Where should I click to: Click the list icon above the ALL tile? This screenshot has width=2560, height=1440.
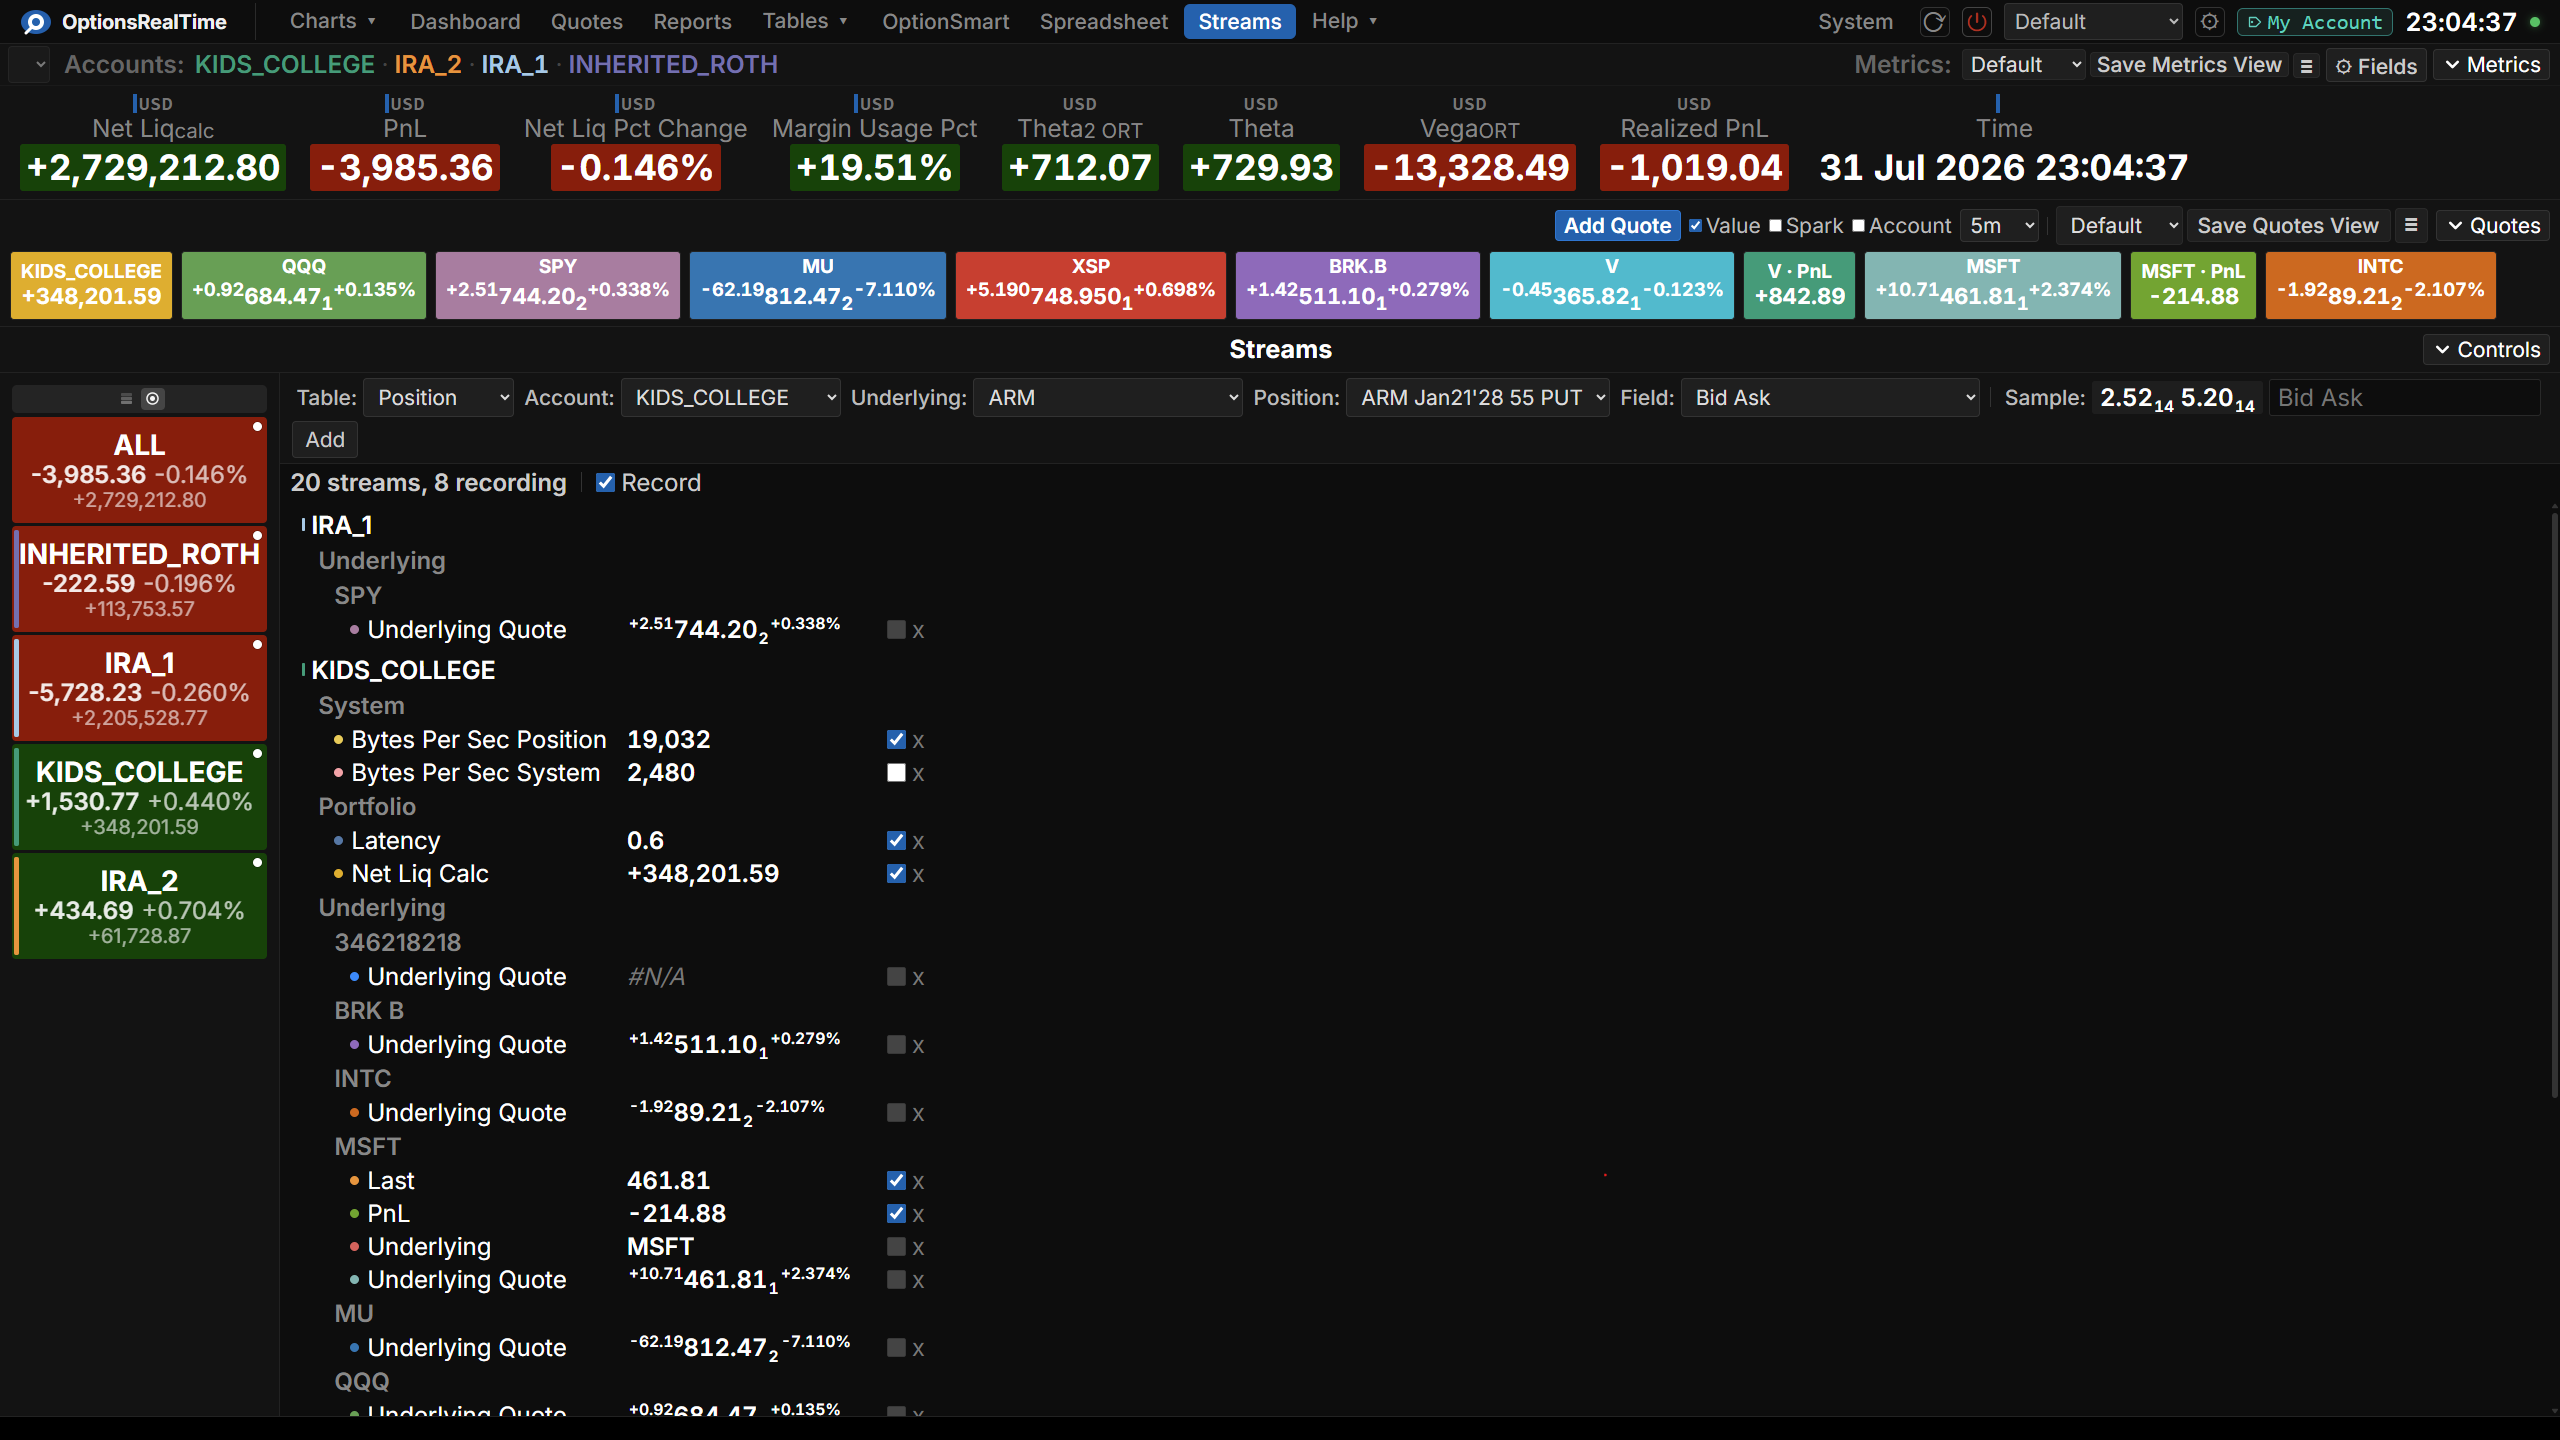click(x=126, y=399)
